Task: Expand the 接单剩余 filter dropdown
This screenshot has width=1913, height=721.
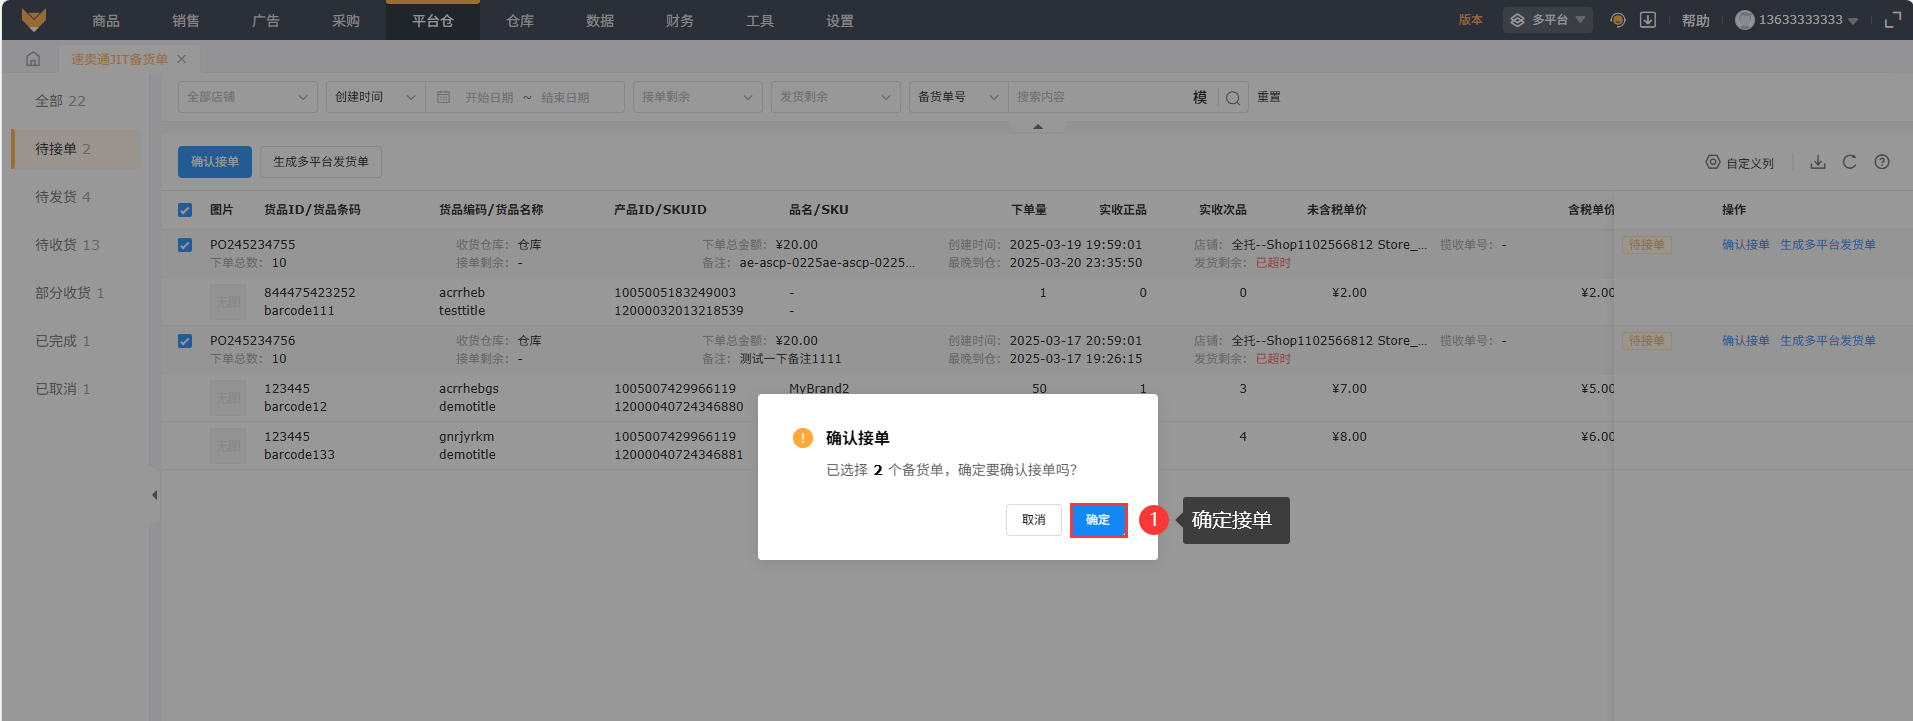Action: 697,97
